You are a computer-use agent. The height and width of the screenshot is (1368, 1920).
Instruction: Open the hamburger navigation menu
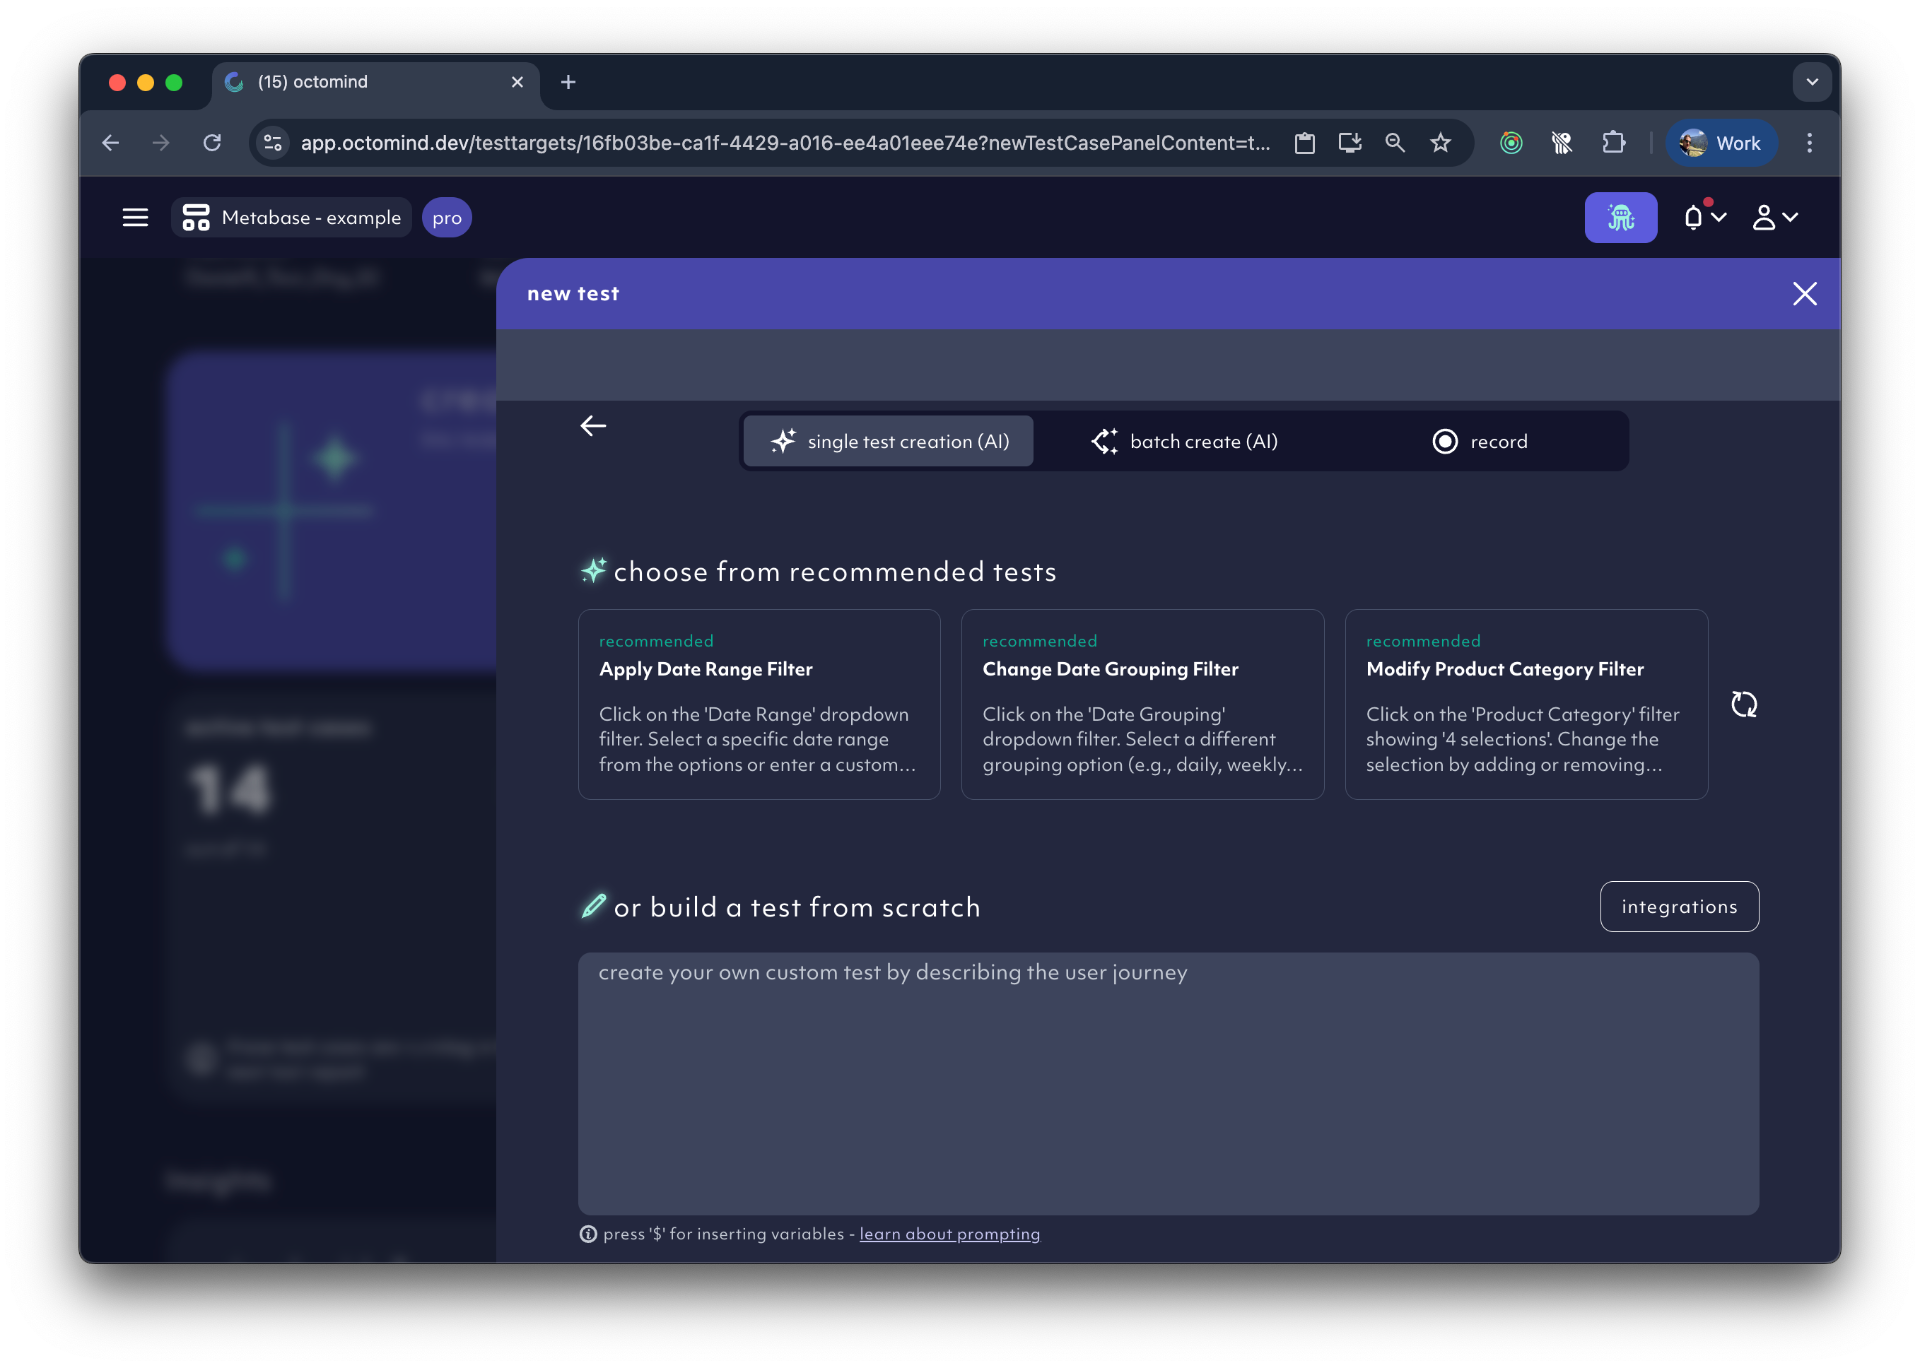(x=135, y=217)
